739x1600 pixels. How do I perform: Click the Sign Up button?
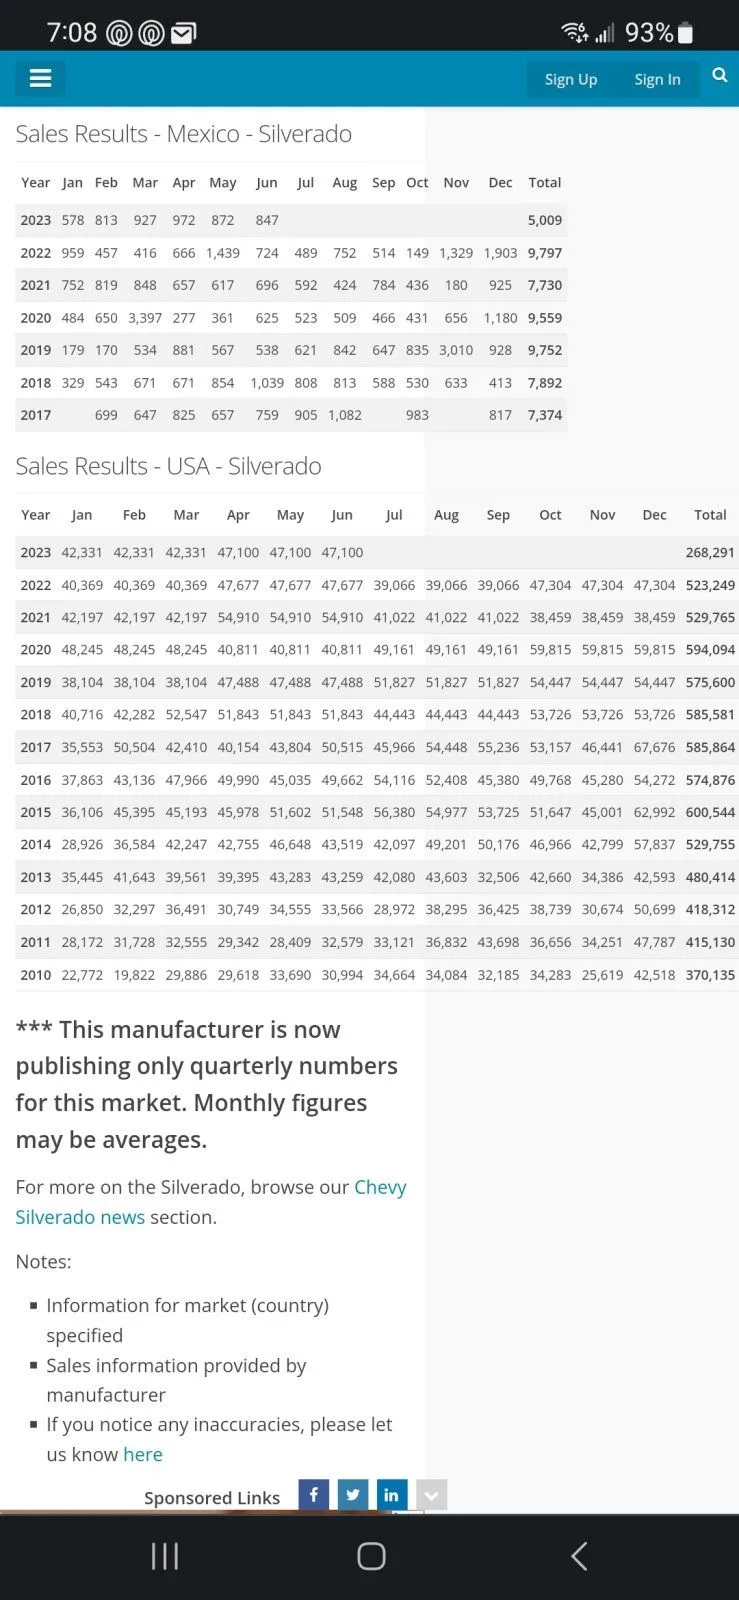tap(570, 79)
